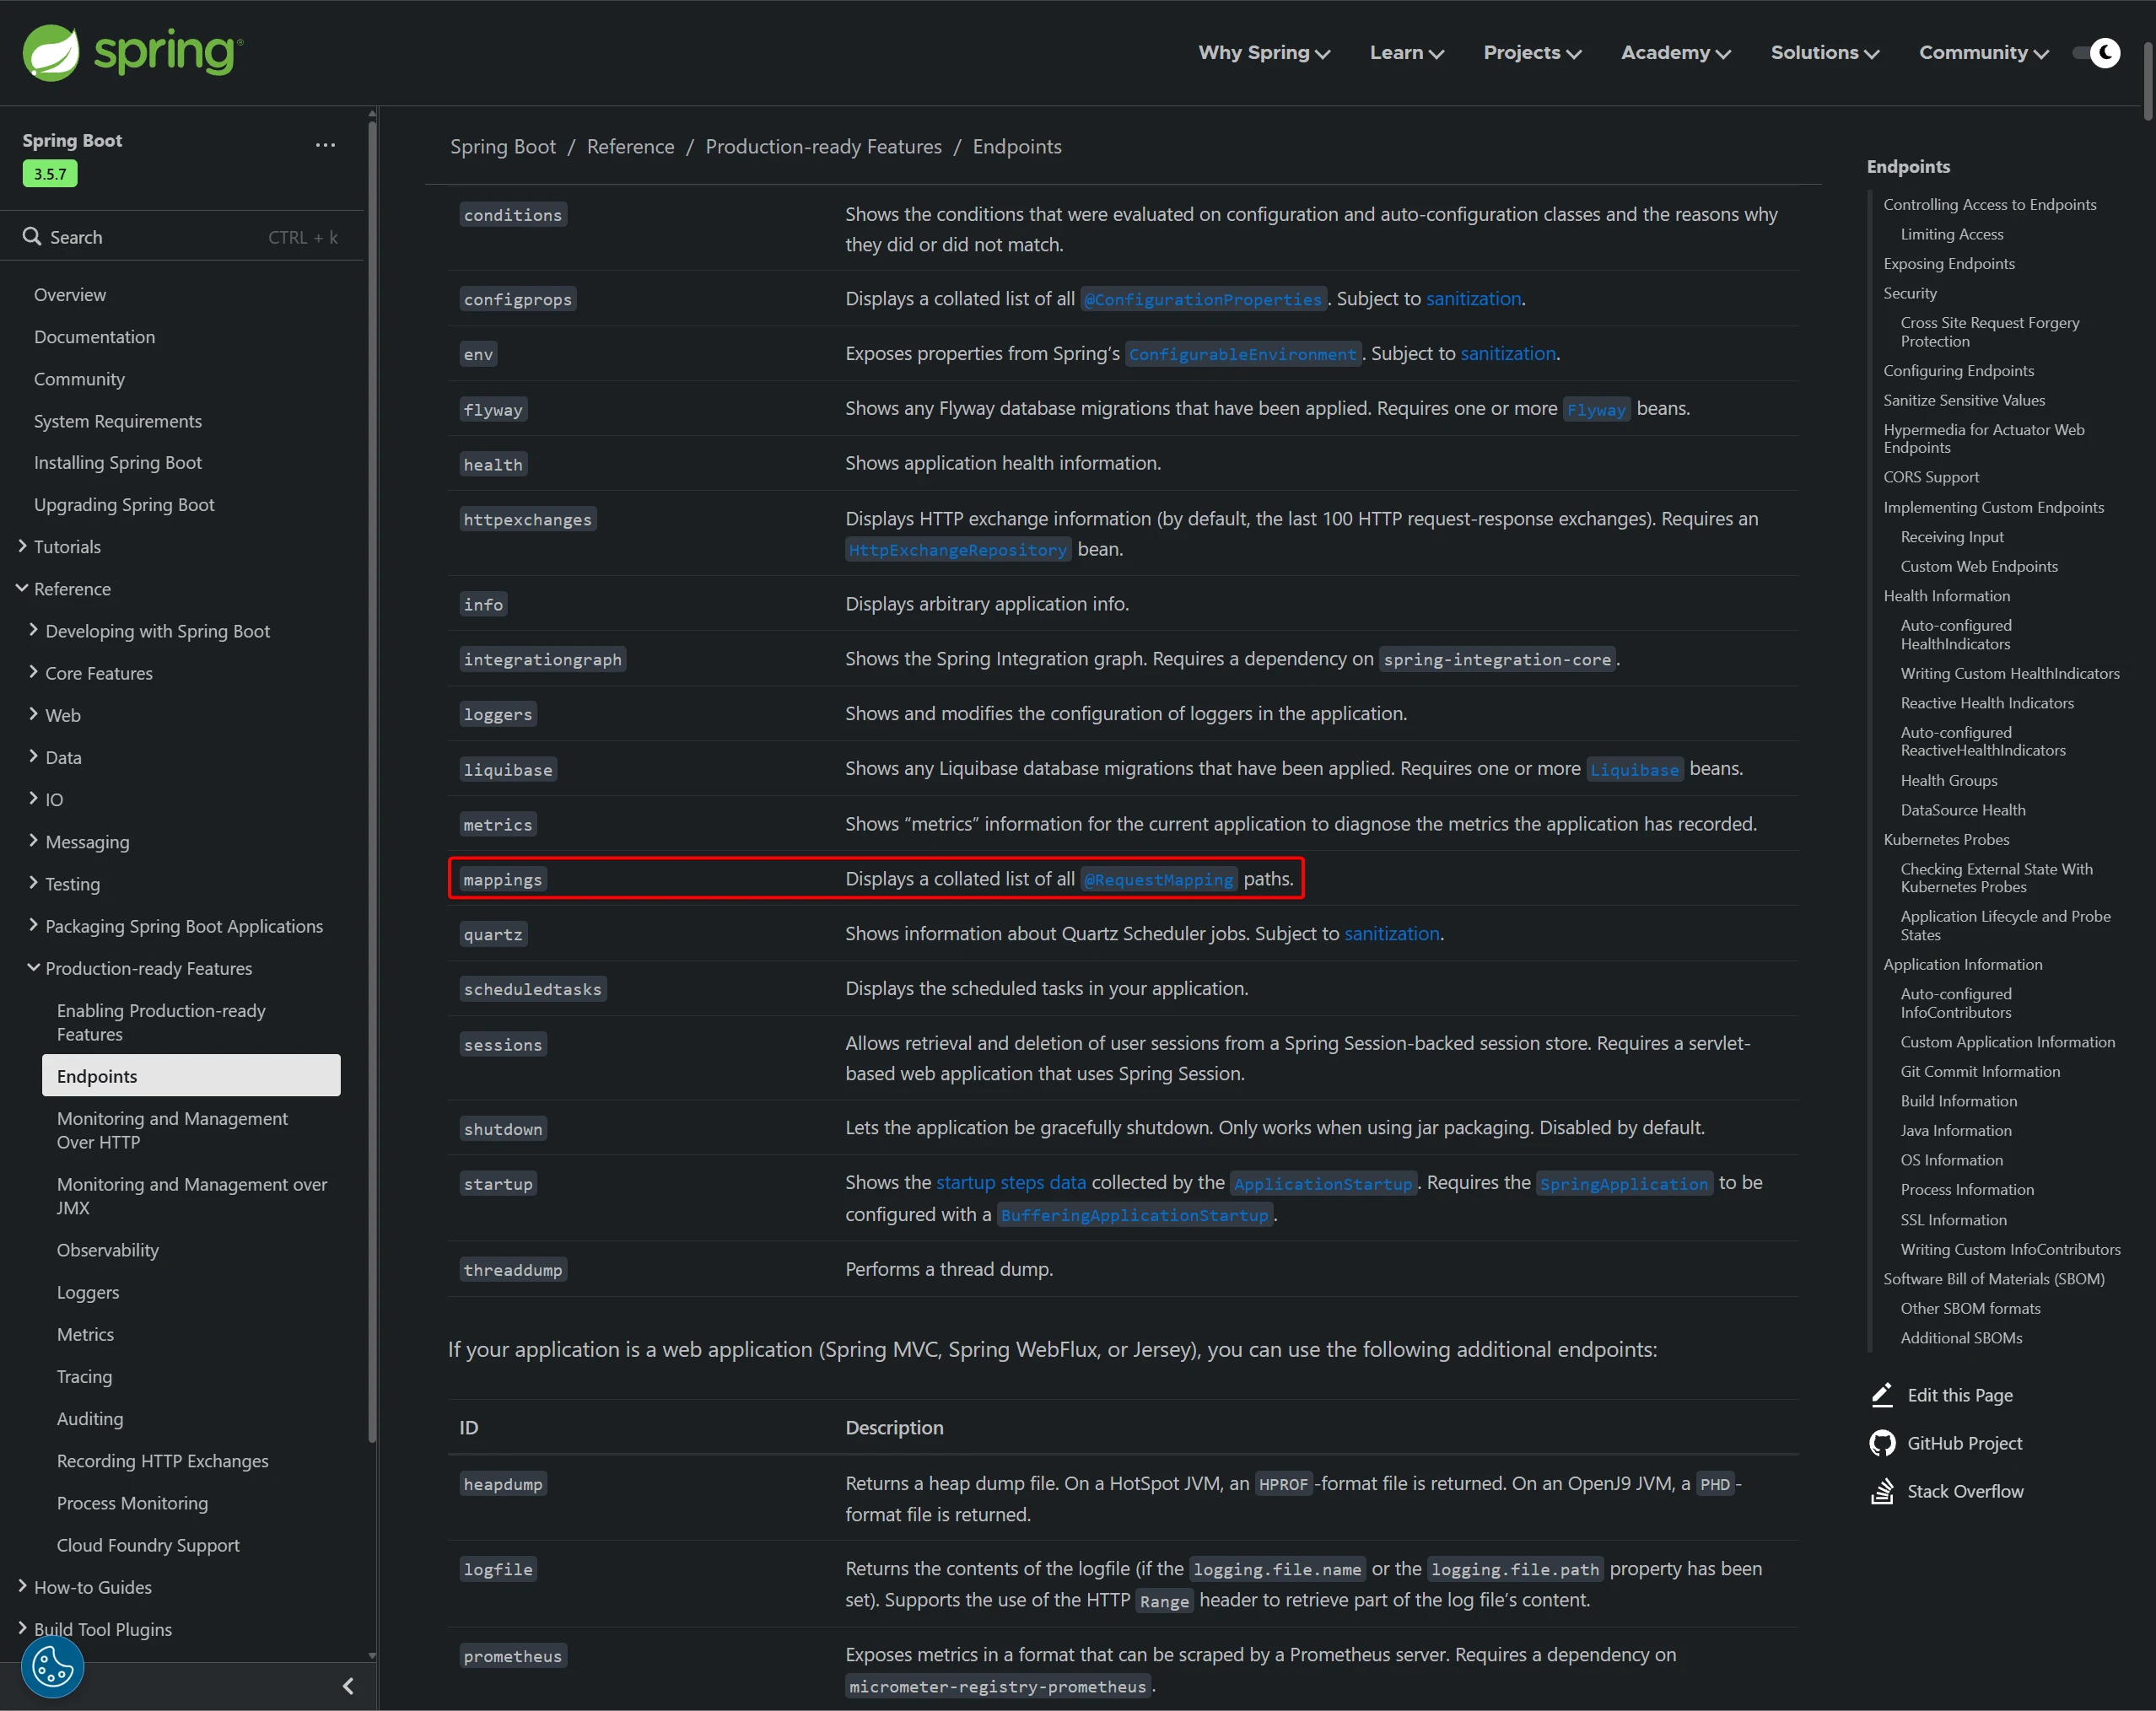
Task: Collapse the Production-ready Features section
Action: point(33,967)
